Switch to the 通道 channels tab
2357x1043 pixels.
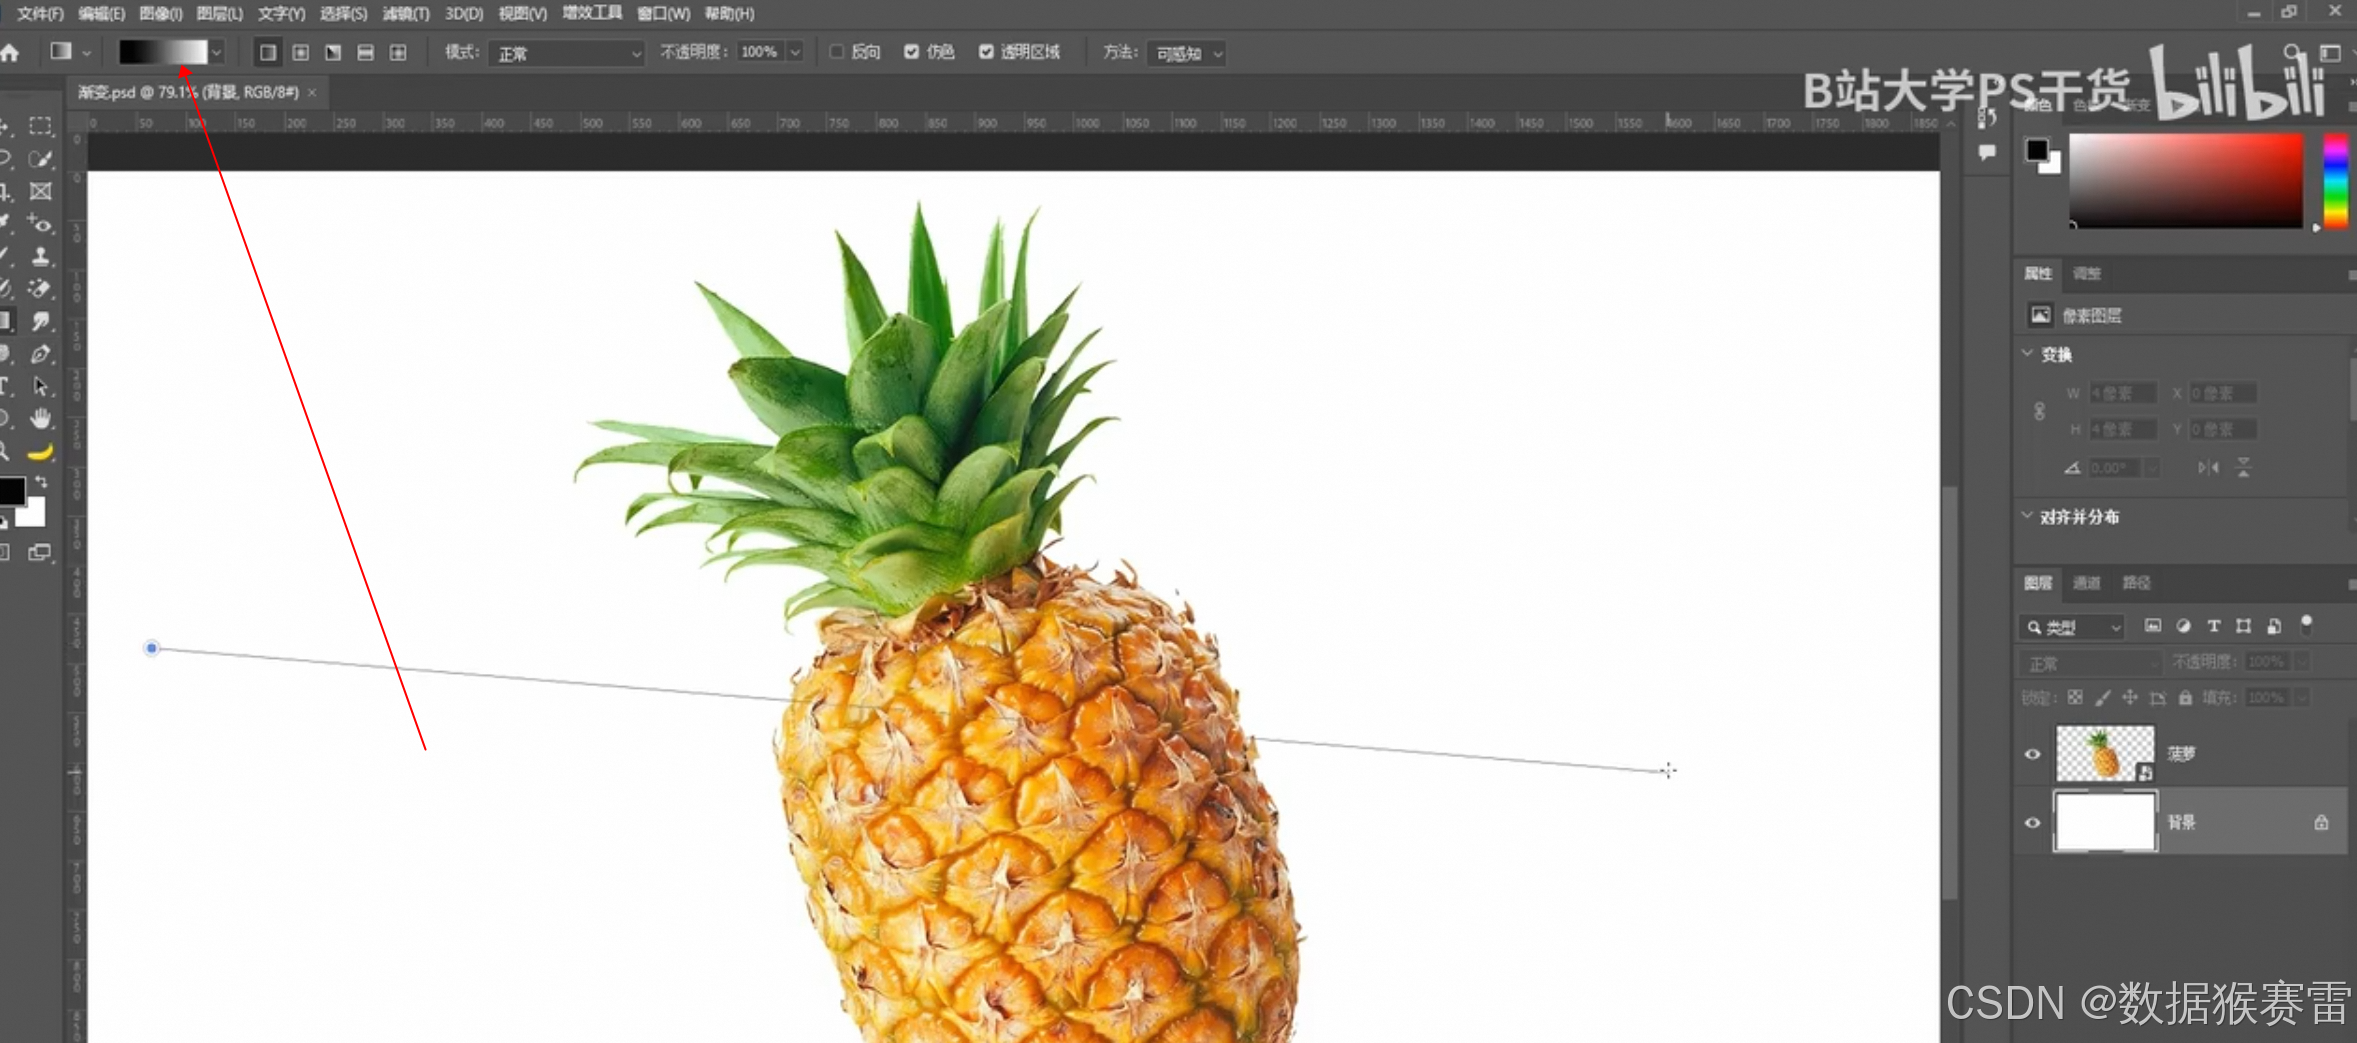[x=2086, y=583]
